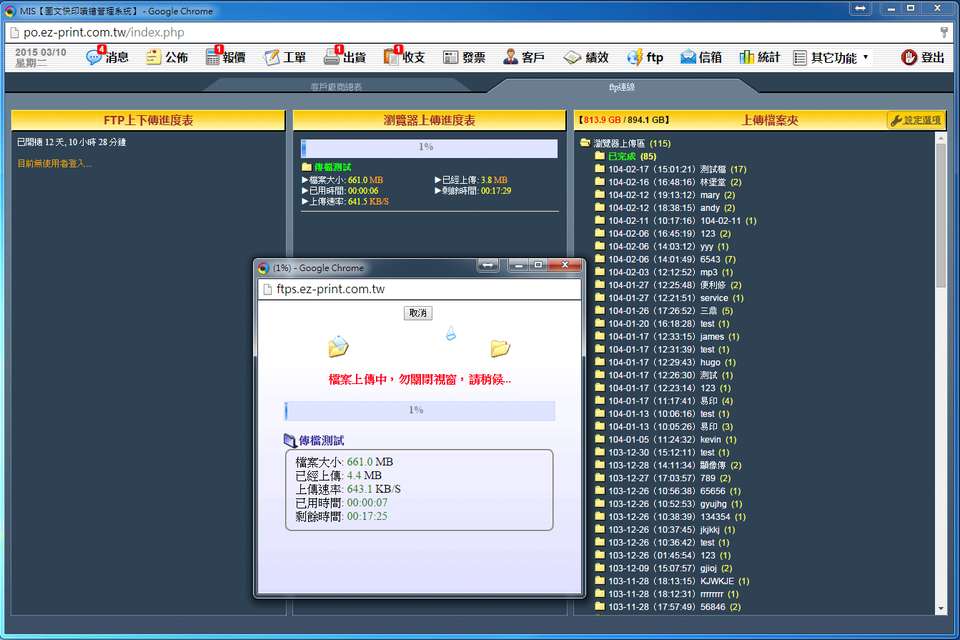The height and width of the screenshot is (640, 960).
Task: Open the 信箱 mailbox icon
Action: (689, 58)
